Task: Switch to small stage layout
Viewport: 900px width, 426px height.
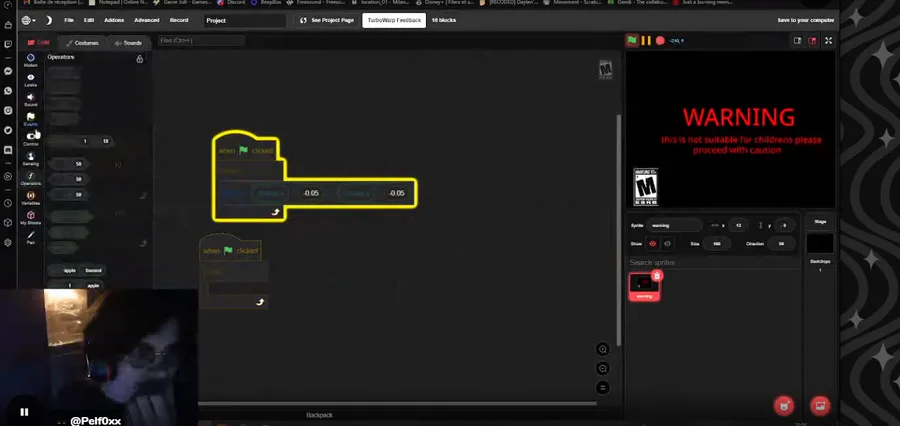Action: [797, 40]
